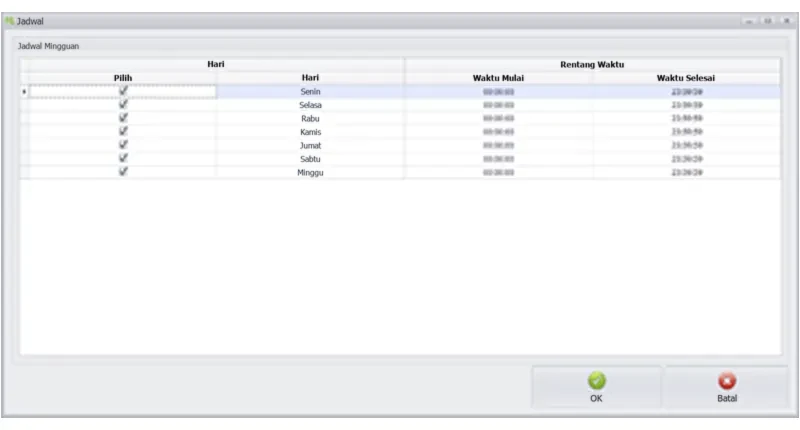This screenshot has width=800, height=430.
Task: Toggle the Selasa day checkbox
Action: point(123,104)
